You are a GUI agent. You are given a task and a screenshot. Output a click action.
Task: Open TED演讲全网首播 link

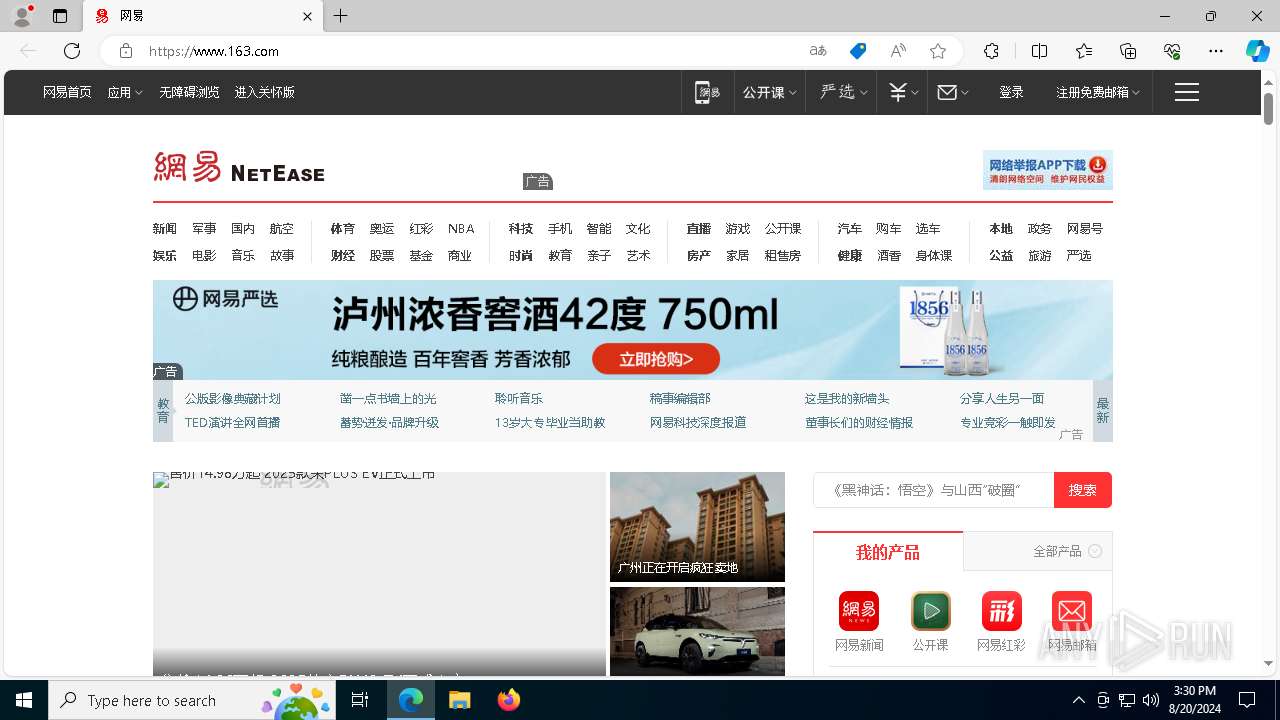tap(232, 422)
